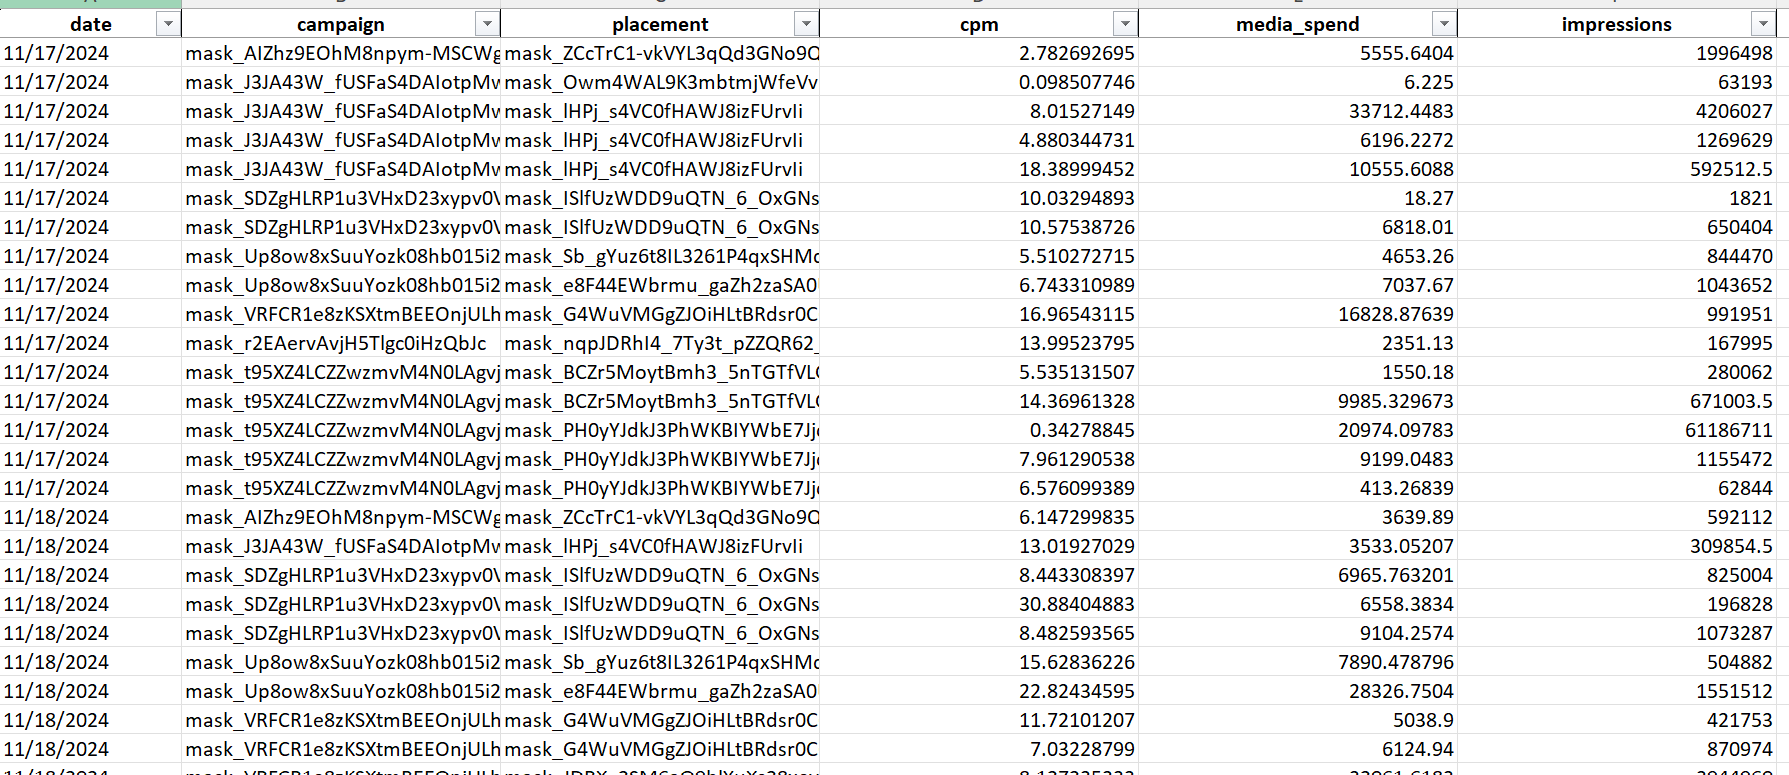Viewport: 1789px width, 775px height.
Task: Select impressions cell 167995
Action: (x=1617, y=343)
